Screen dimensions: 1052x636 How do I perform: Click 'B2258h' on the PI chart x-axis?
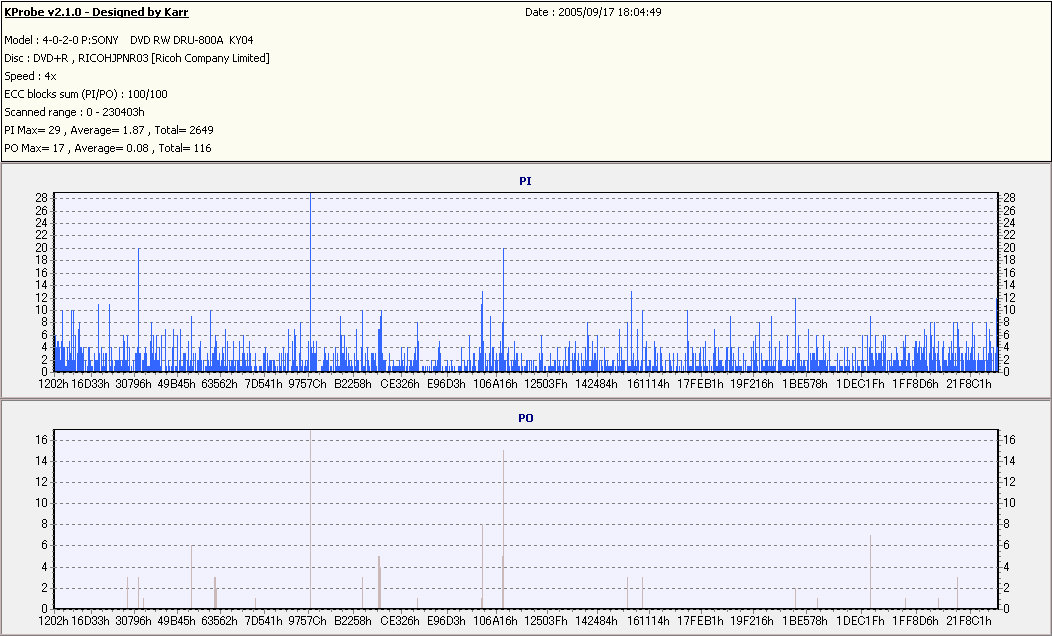353,384
